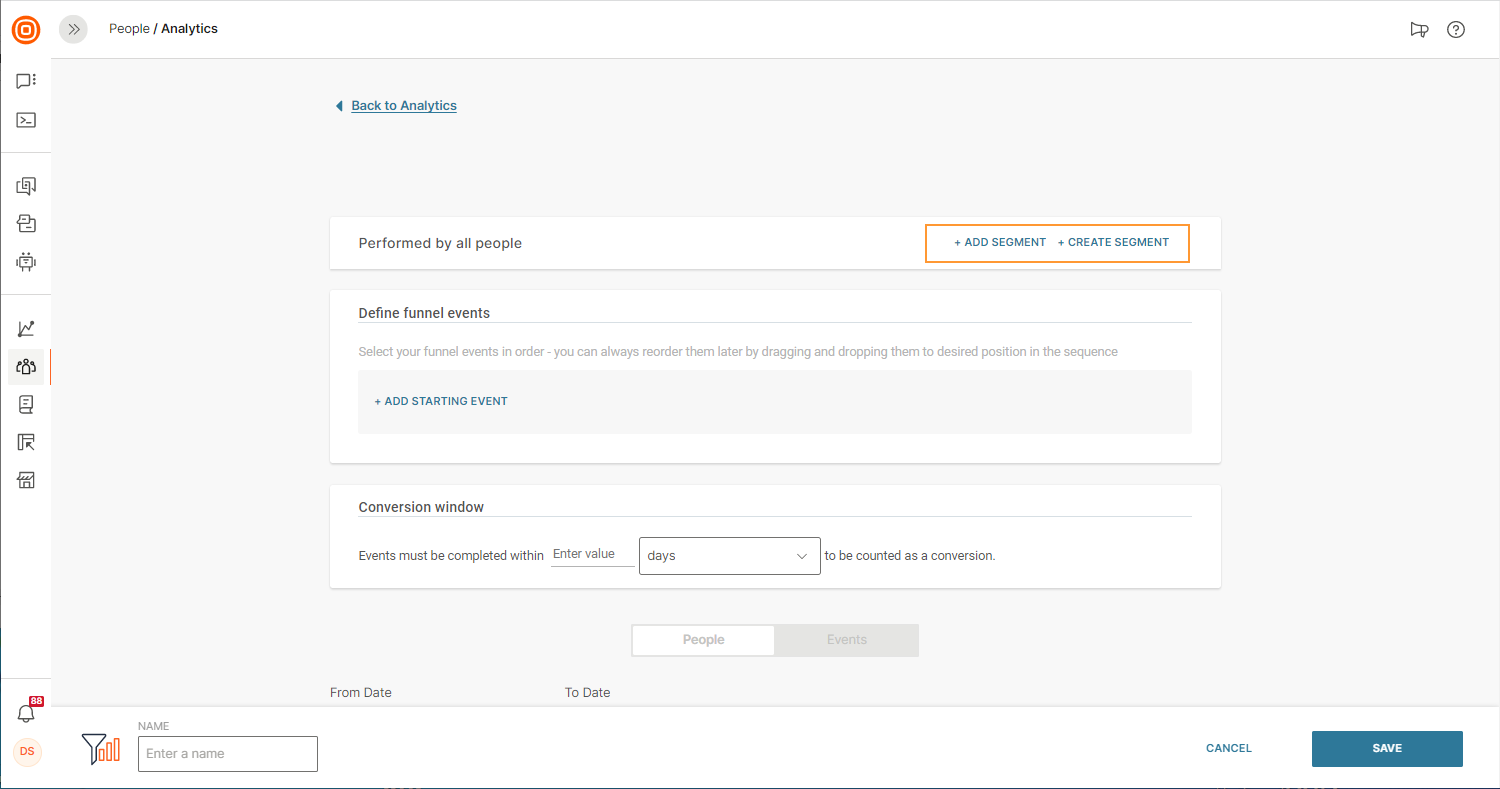Click the funnel Name input field
1500x789 pixels.
click(228, 754)
